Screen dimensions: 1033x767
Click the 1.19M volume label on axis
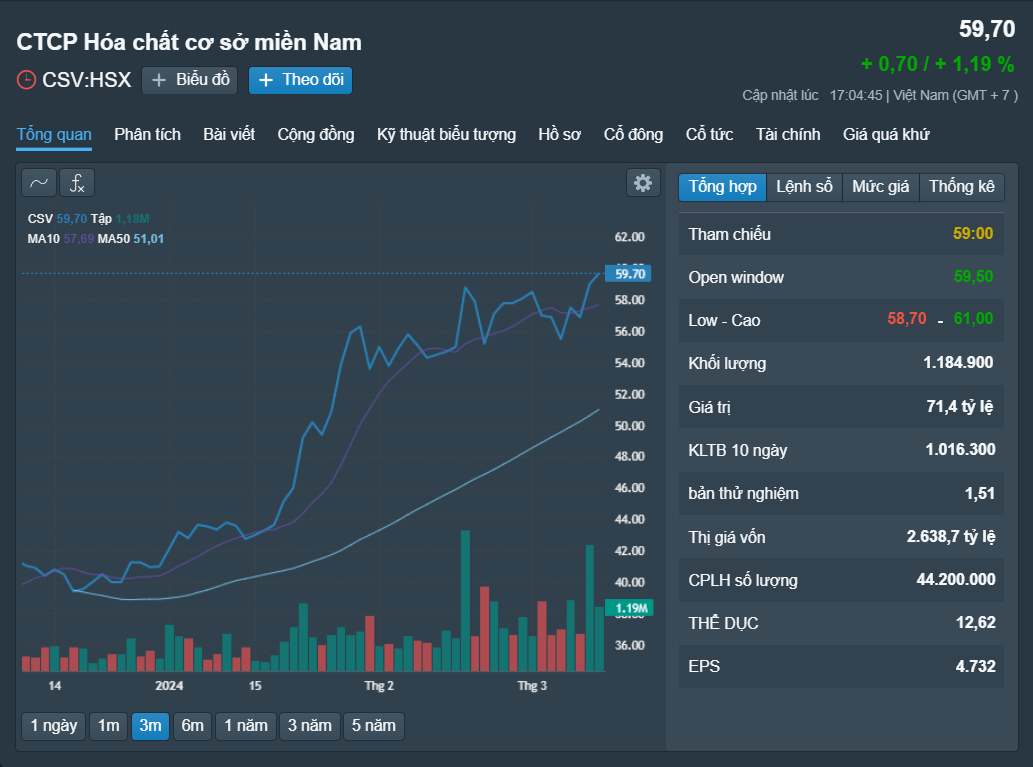click(x=630, y=608)
